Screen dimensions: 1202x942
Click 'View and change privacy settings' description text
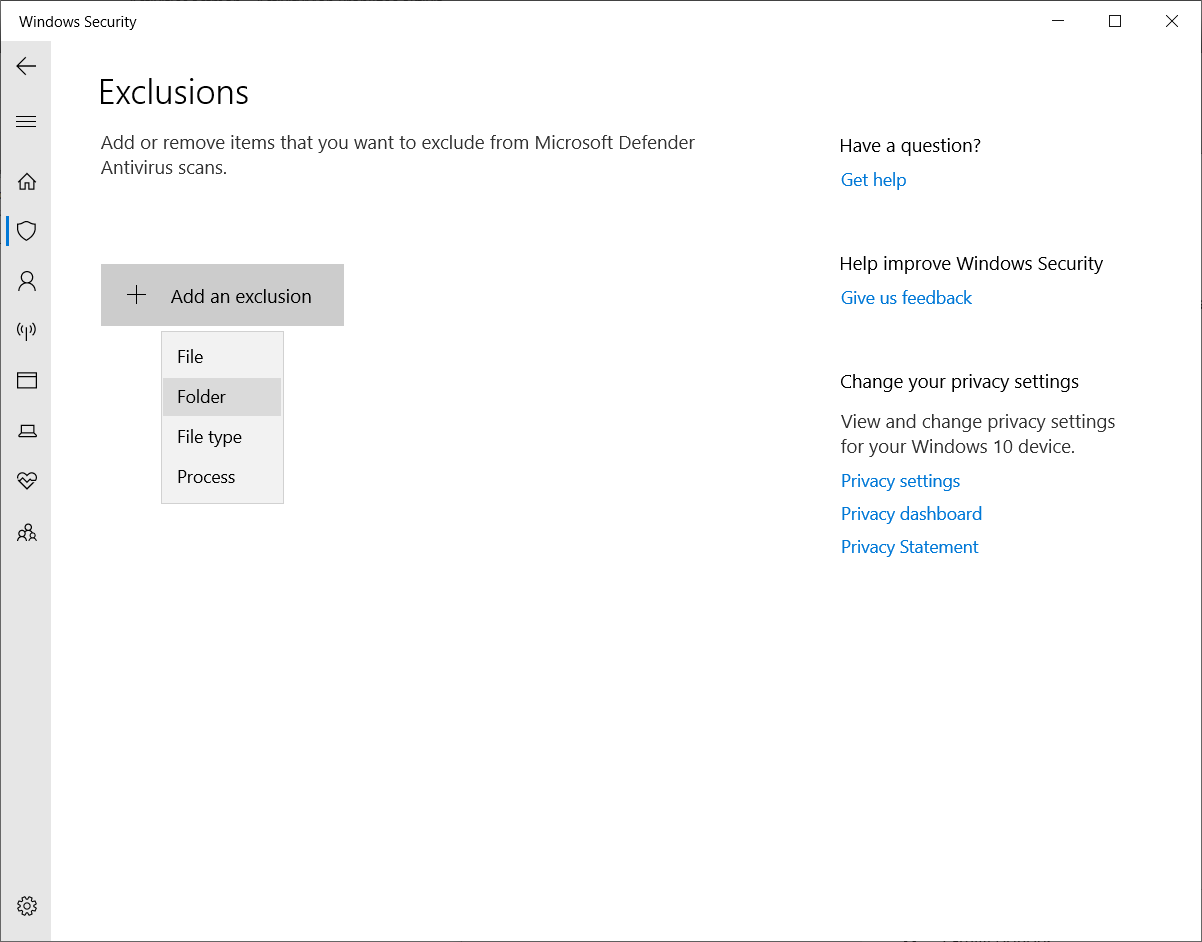pos(978,434)
